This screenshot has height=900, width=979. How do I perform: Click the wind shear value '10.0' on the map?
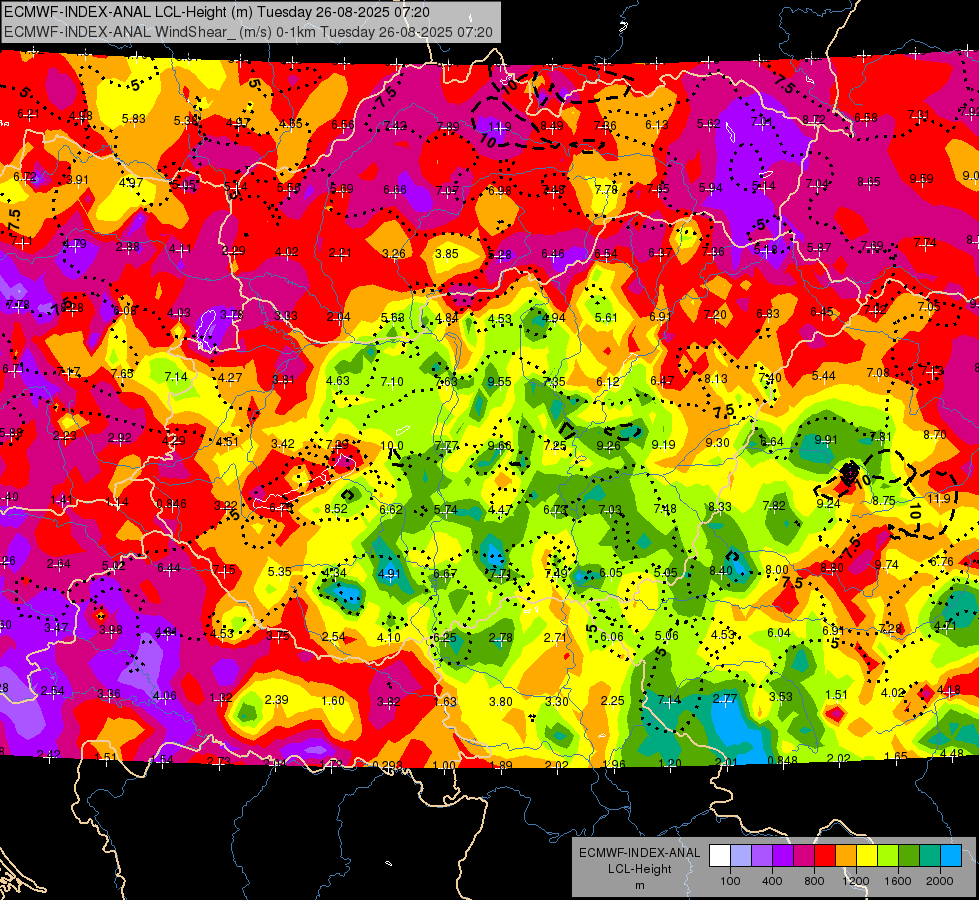coord(392,447)
